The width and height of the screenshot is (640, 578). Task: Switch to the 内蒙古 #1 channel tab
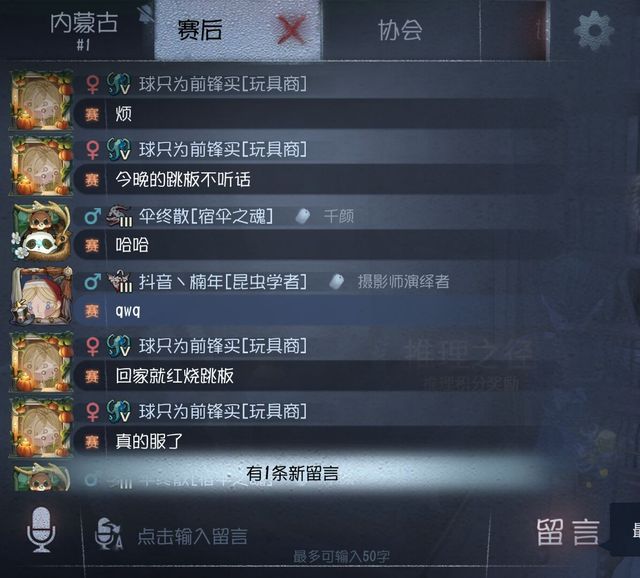(x=84, y=31)
